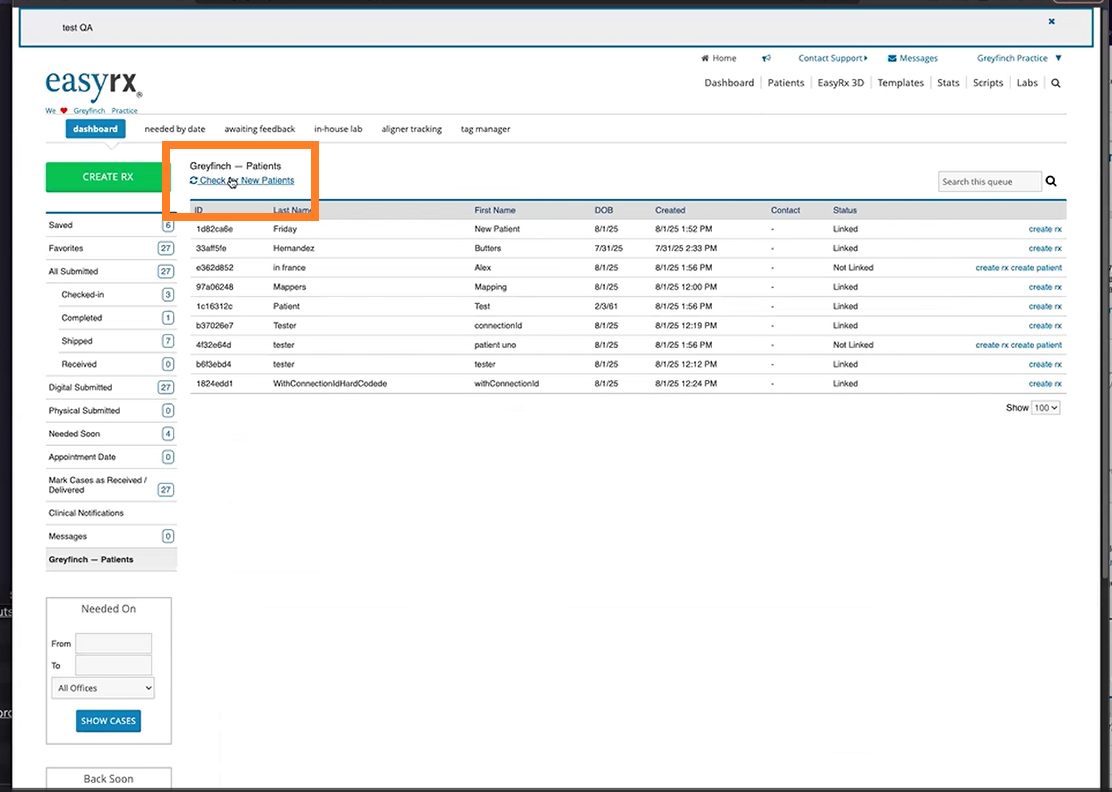Switch to the needed by date tab
The width and height of the screenshot is (1112, 792).
click(x=174, y=129)
